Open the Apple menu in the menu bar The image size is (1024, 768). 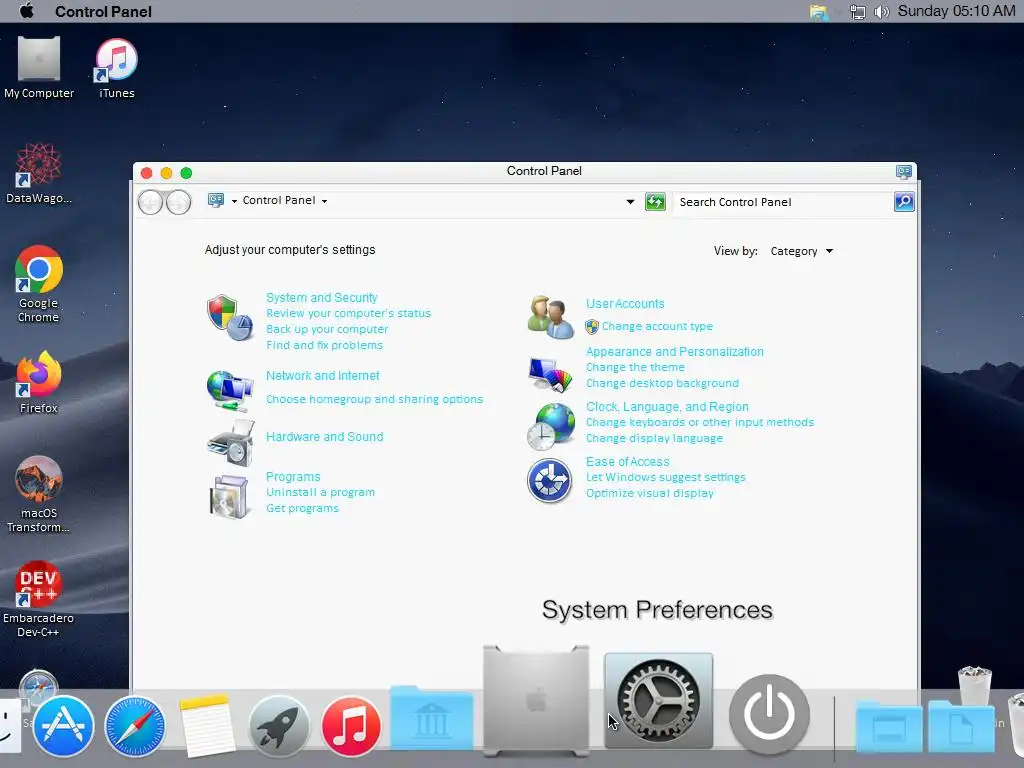click(27, 11)
